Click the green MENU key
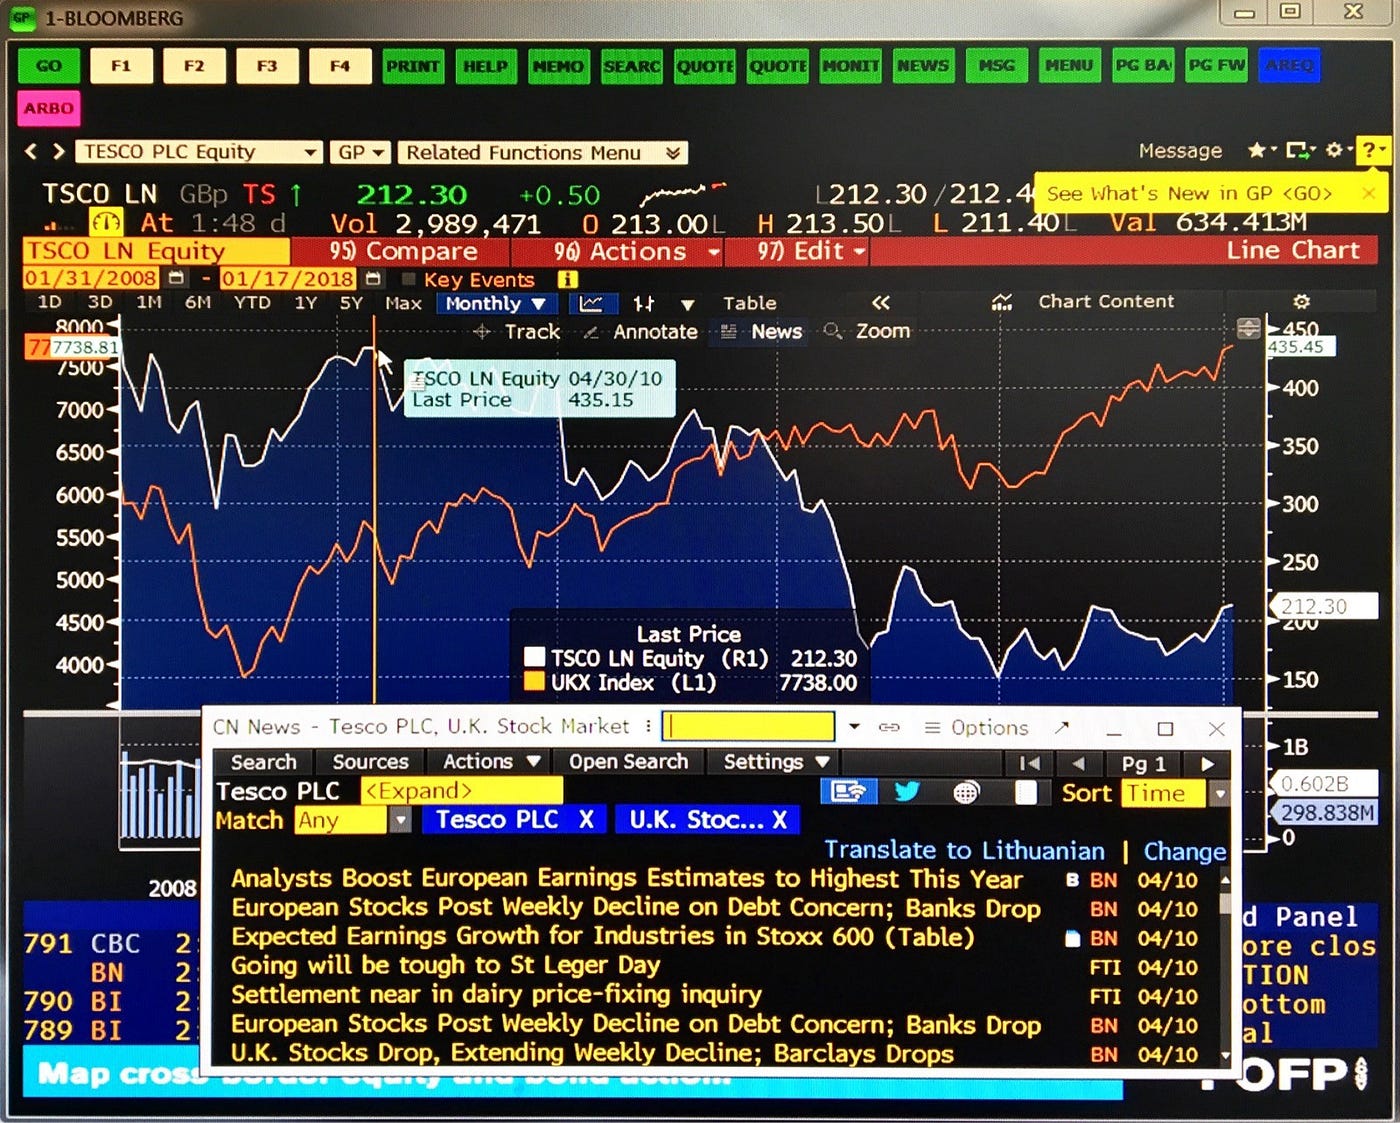 tap(1069, 66)
